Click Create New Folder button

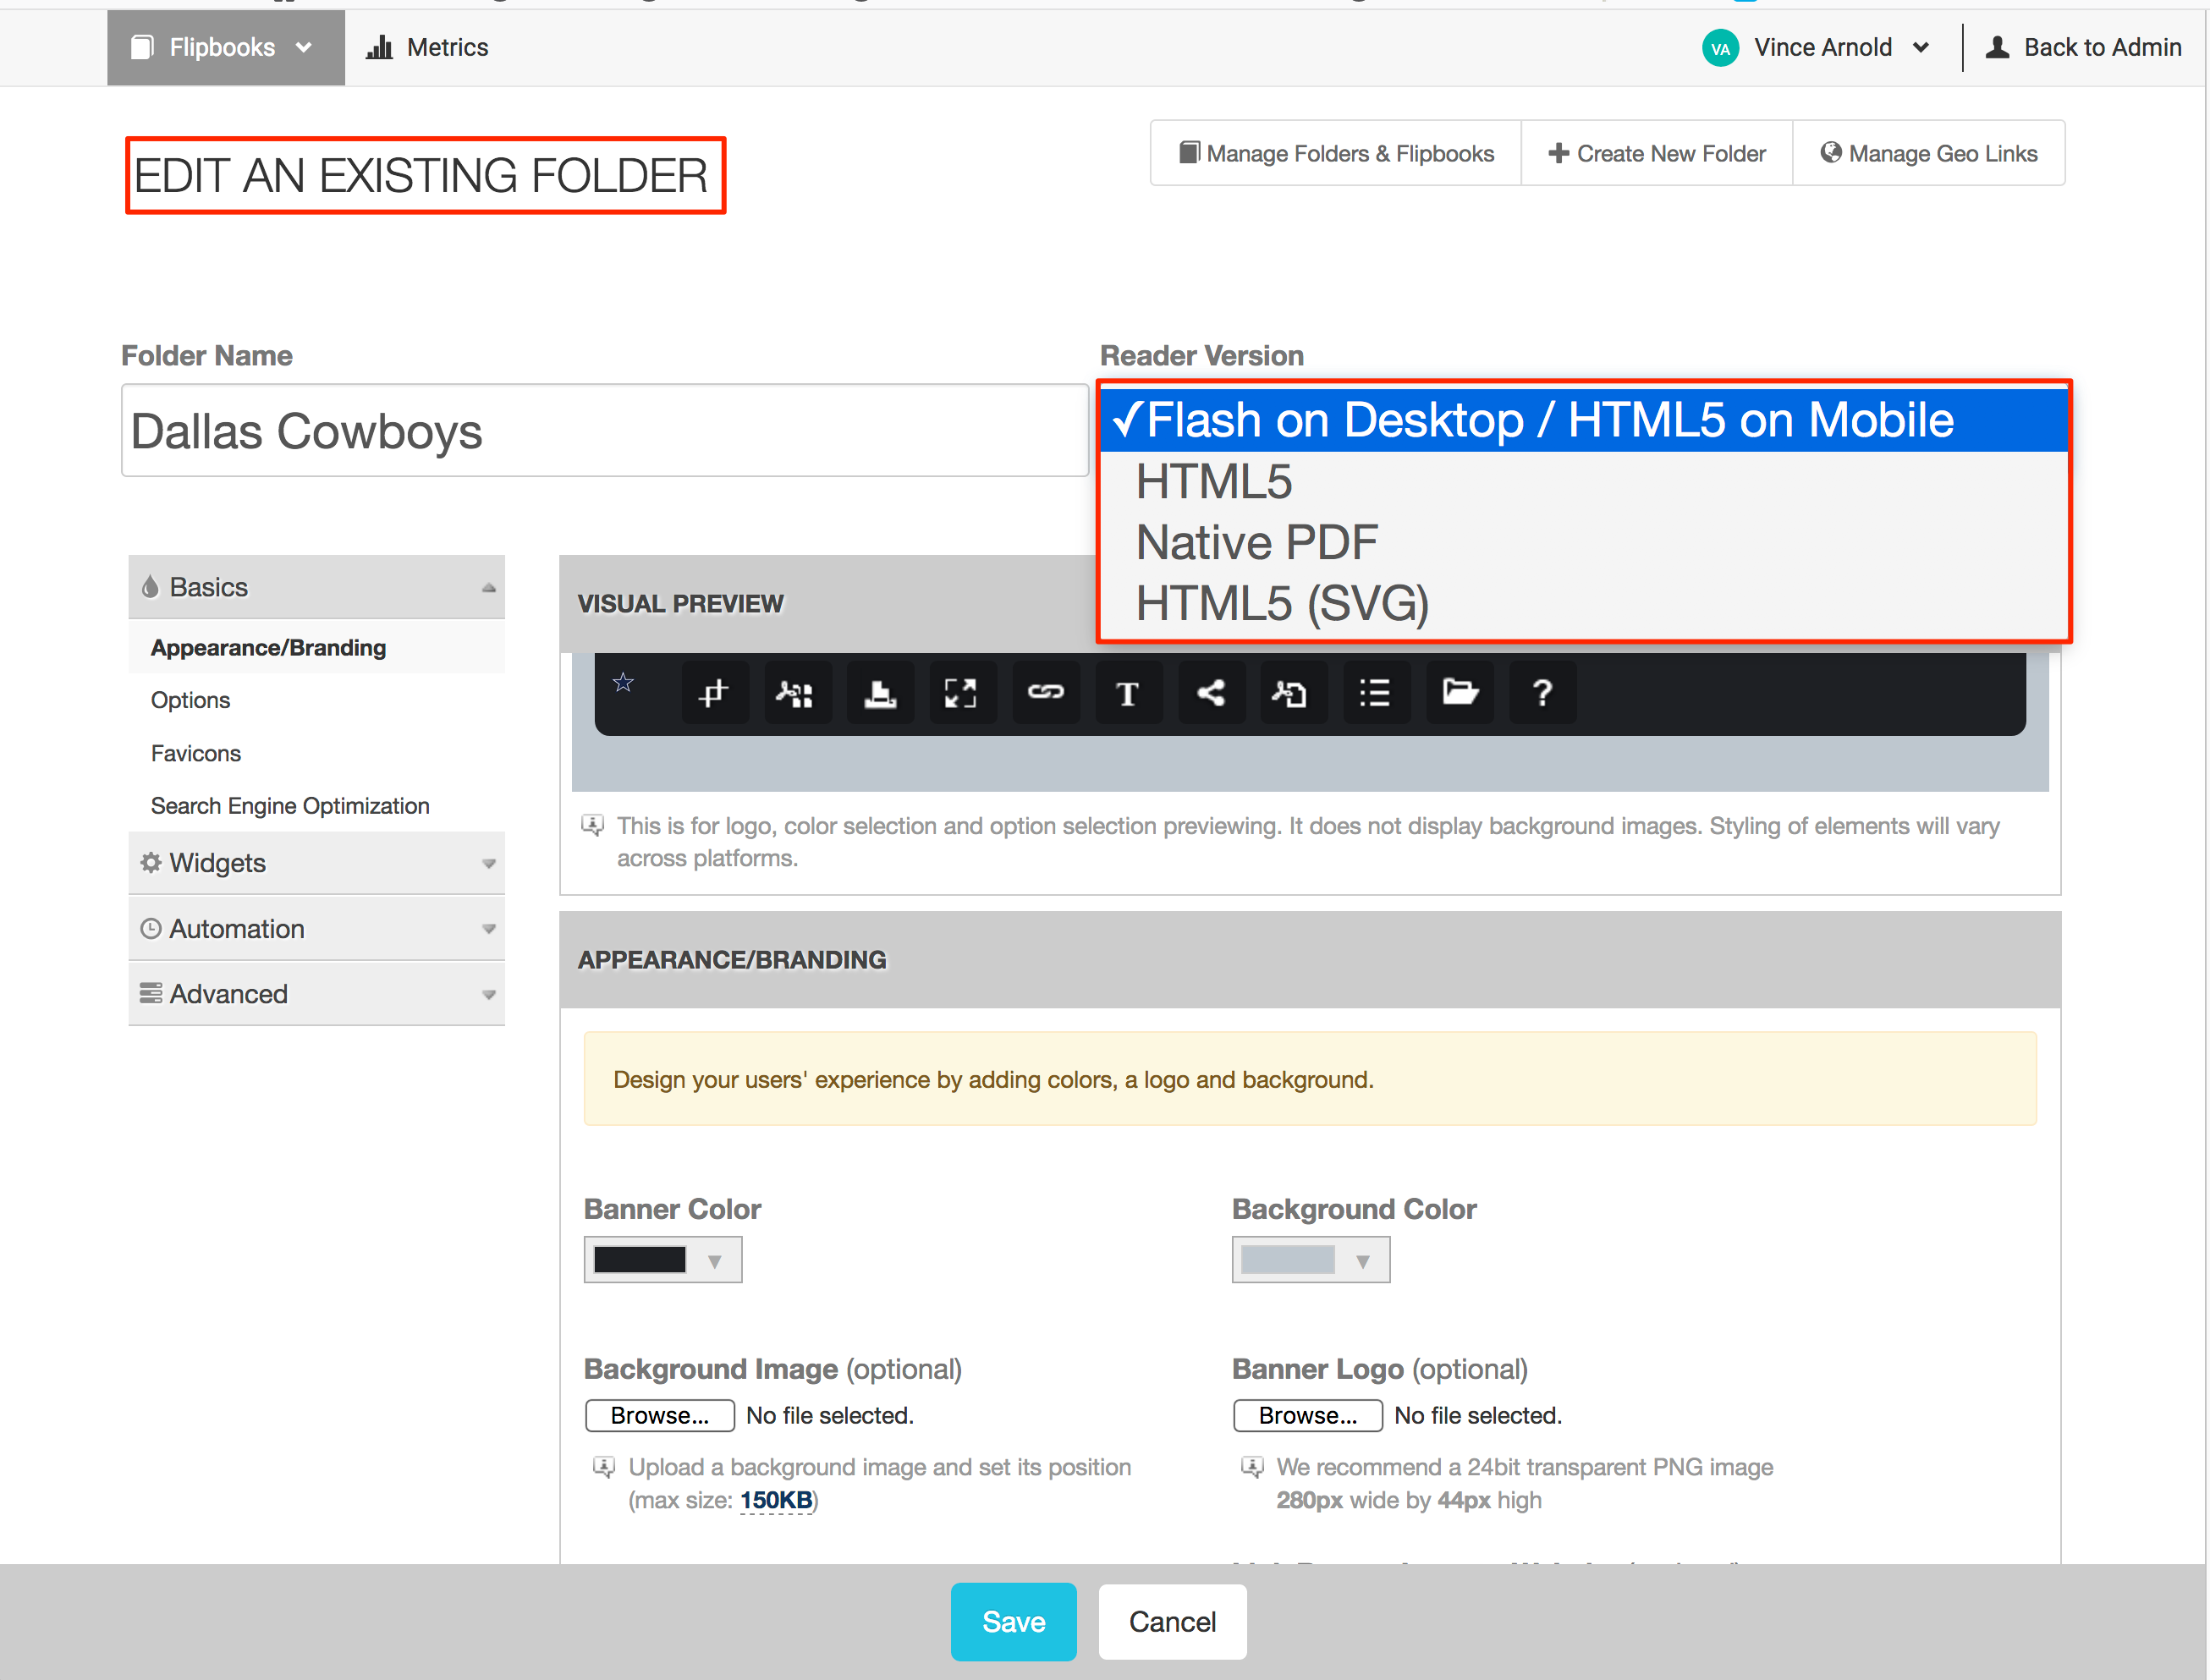[x=1657, y=153]
